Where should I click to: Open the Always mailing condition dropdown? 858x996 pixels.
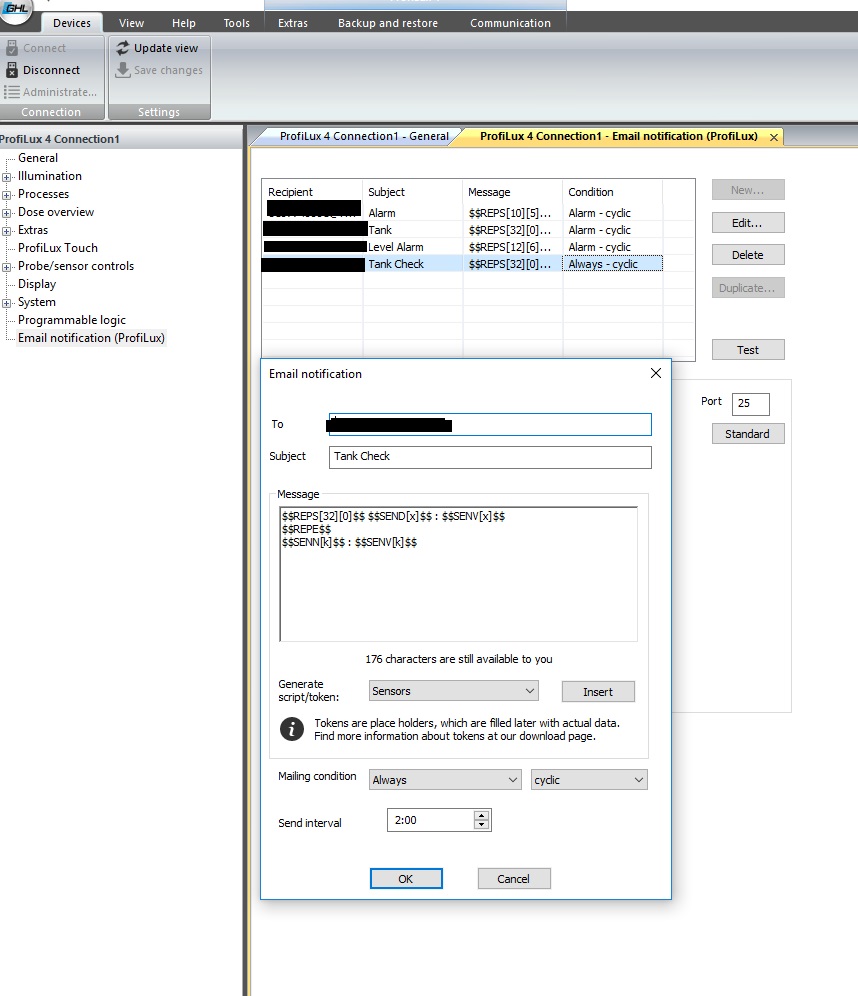tap(445, 779)
